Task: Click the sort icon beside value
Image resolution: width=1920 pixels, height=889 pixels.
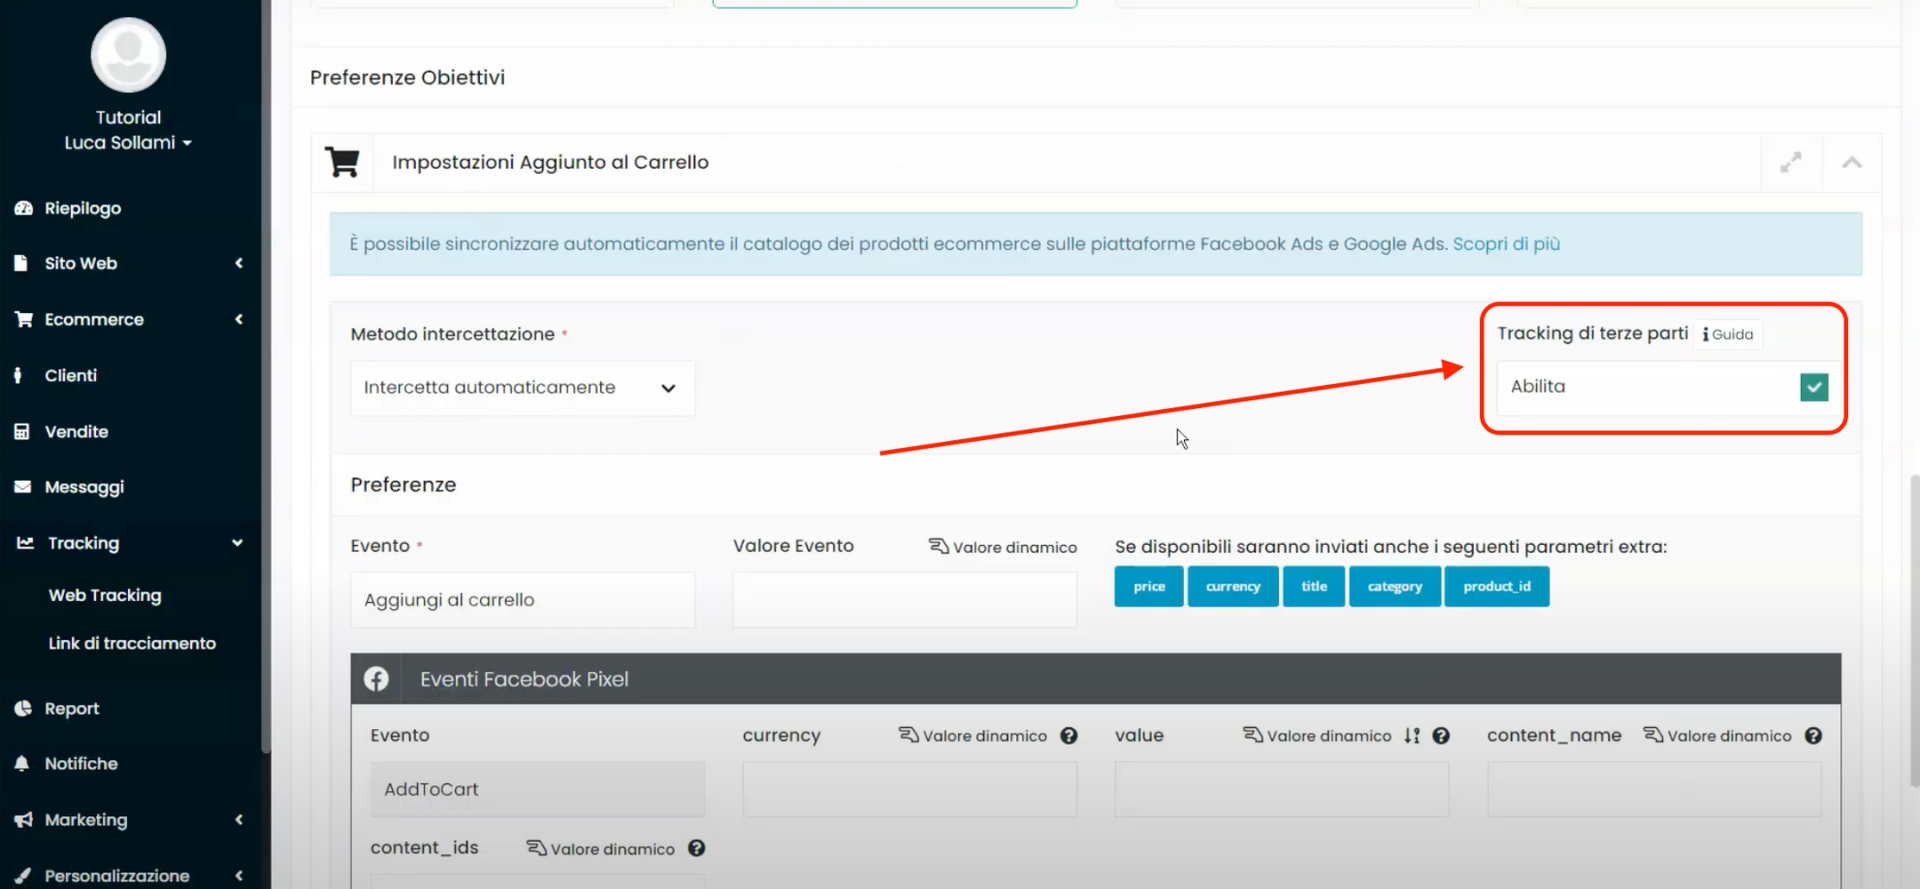Action: (x=1412, y=736)
